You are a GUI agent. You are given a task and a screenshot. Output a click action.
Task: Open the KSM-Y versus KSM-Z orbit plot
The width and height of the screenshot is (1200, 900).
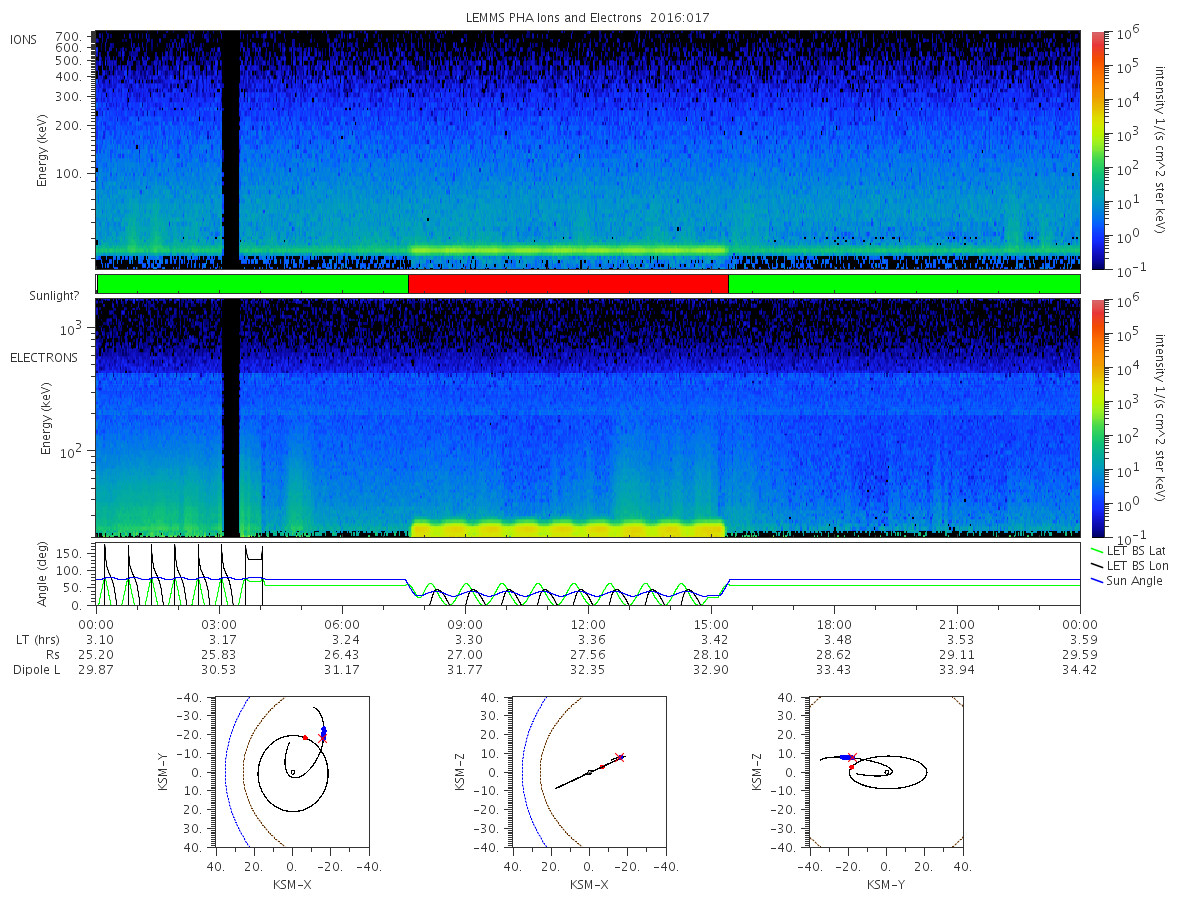point(886,771)
